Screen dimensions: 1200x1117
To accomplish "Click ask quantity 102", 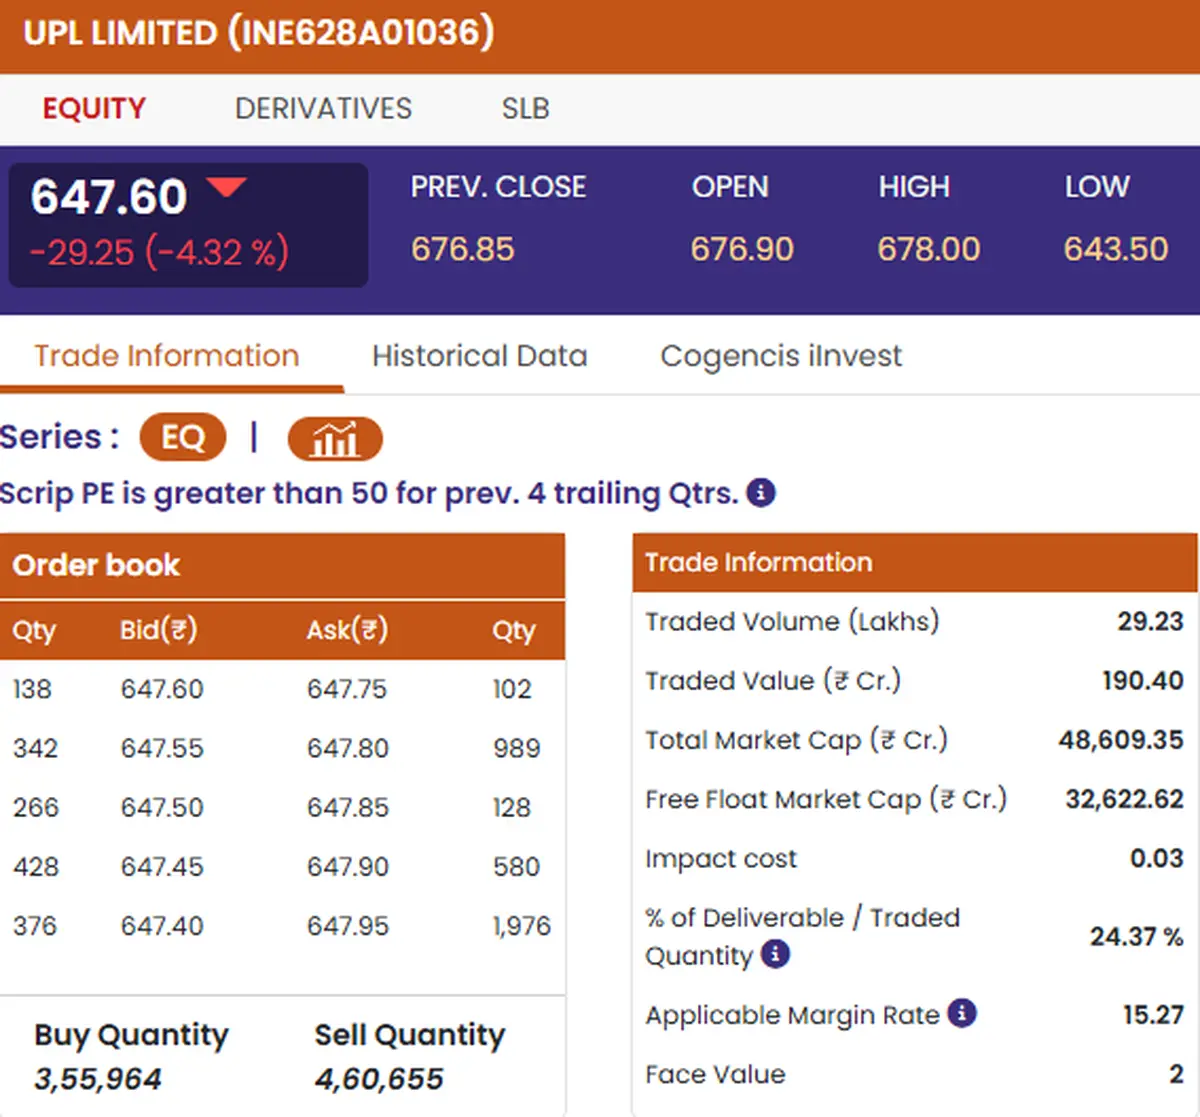I will click(512, 689).
